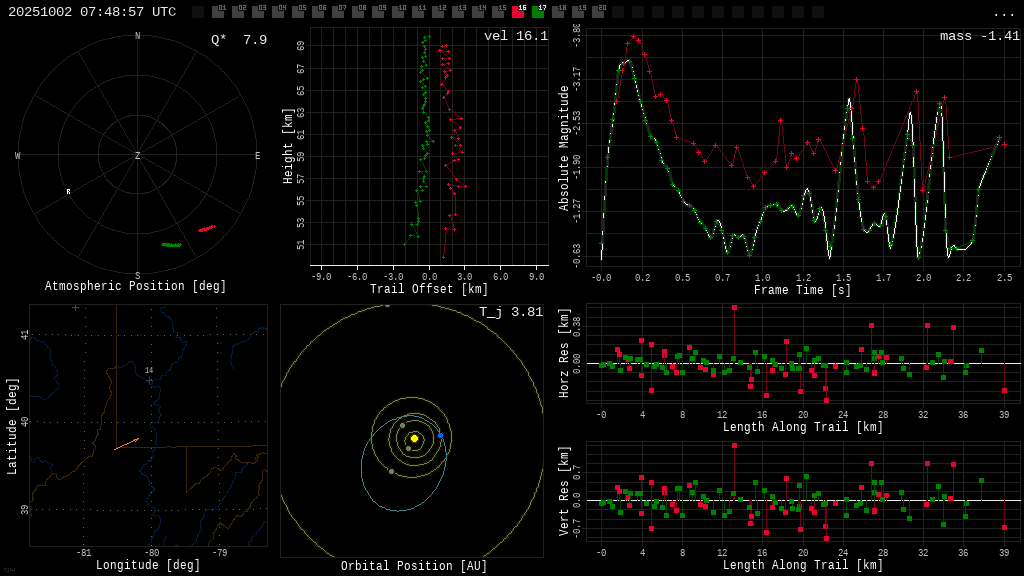Click the blue Earth dot in orbital plot

click(440, 435)
